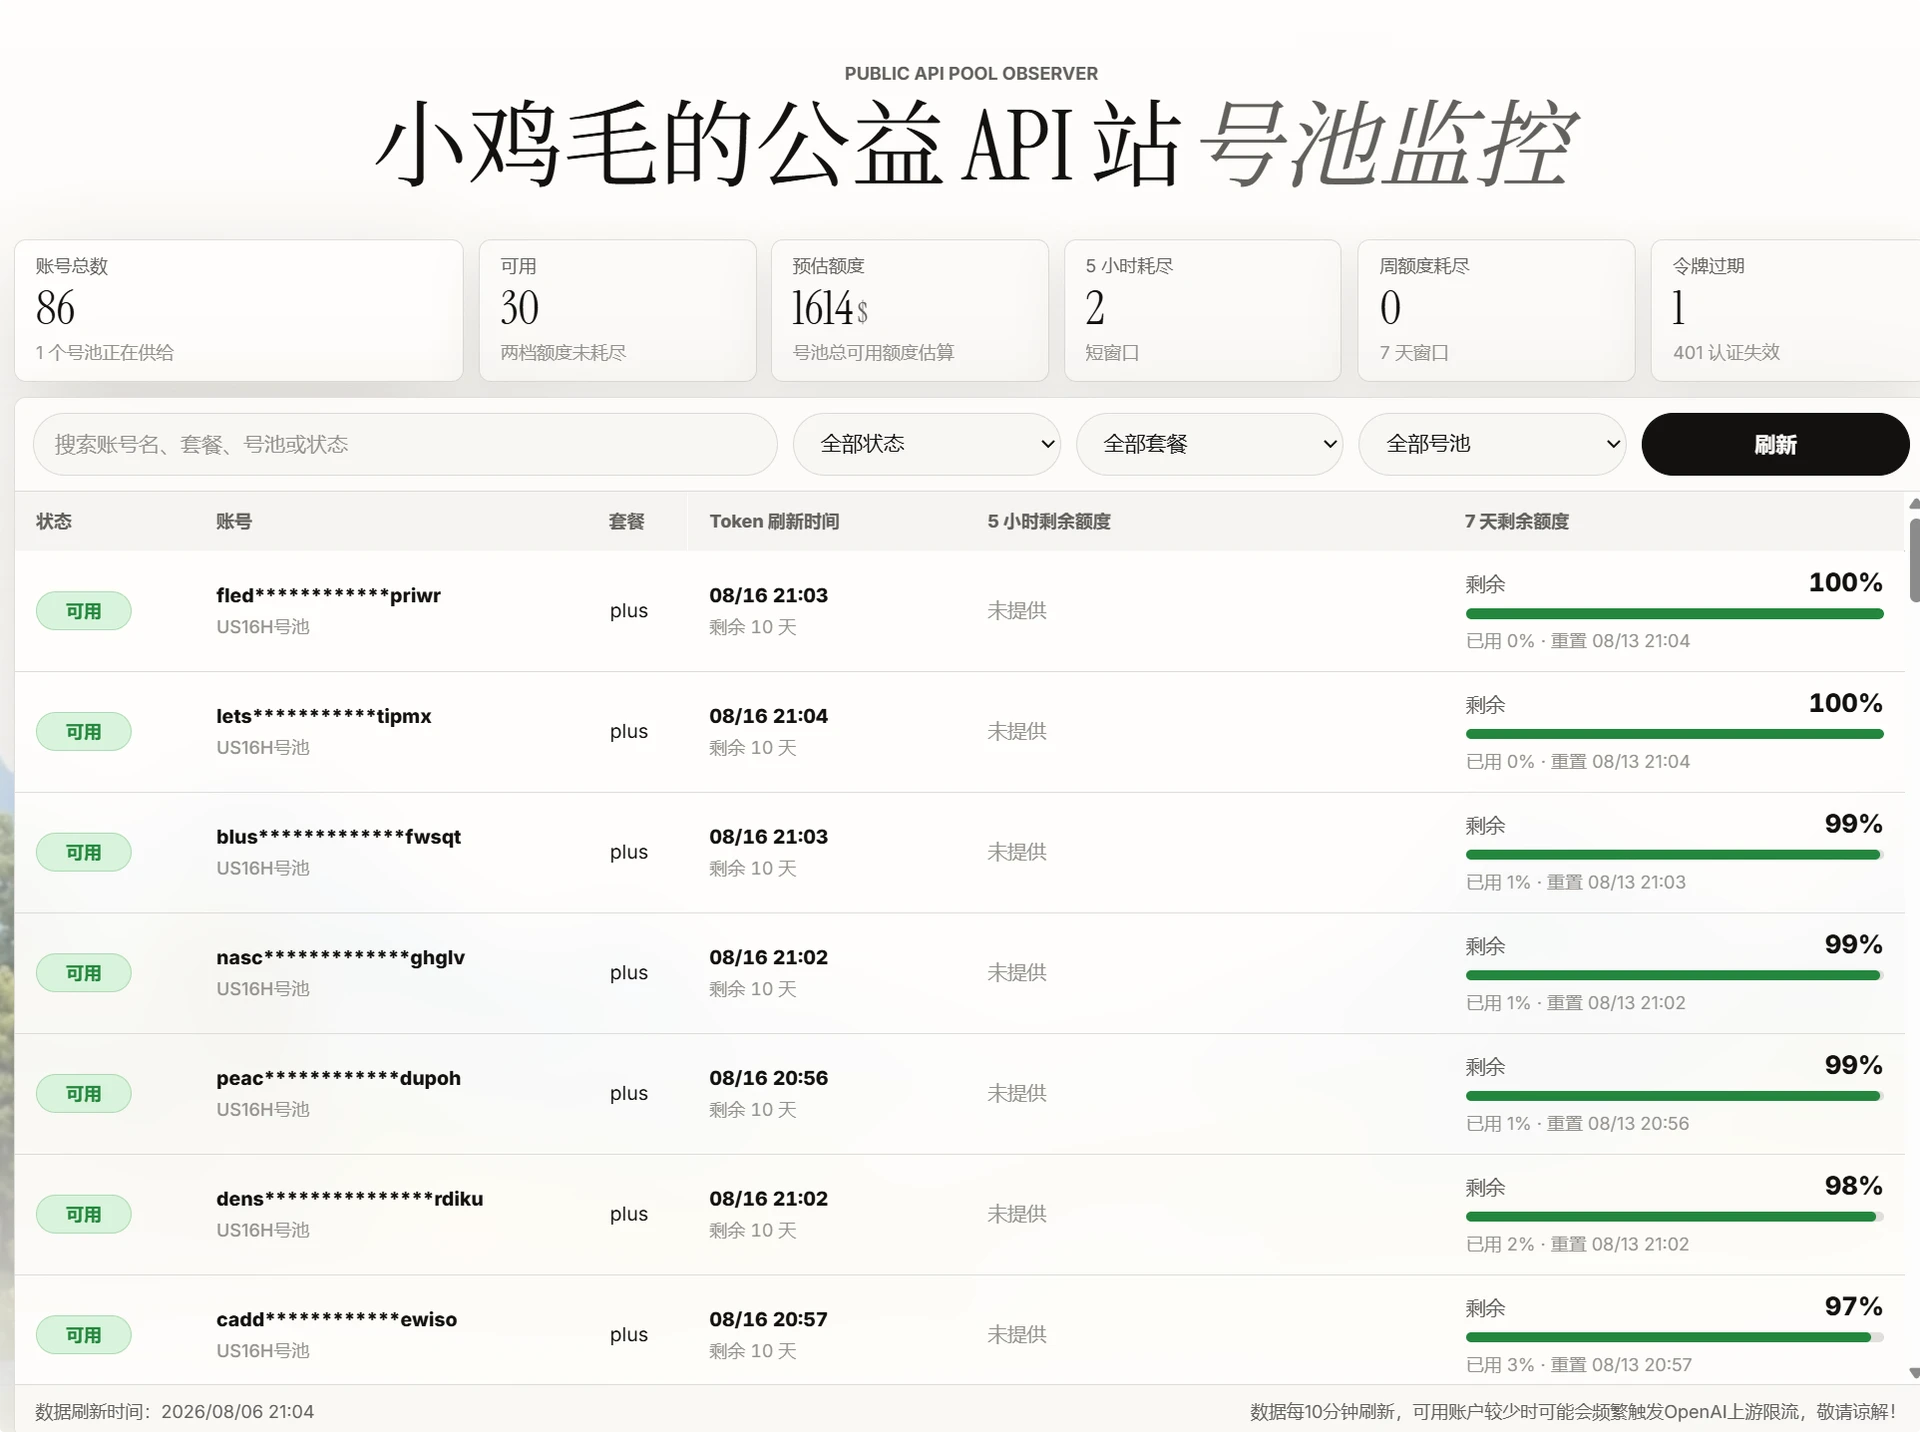This screenshot has width=1920, height=1432.
Task: Click plus plan in peac***dupoh row
Action: pos(629,1094)
